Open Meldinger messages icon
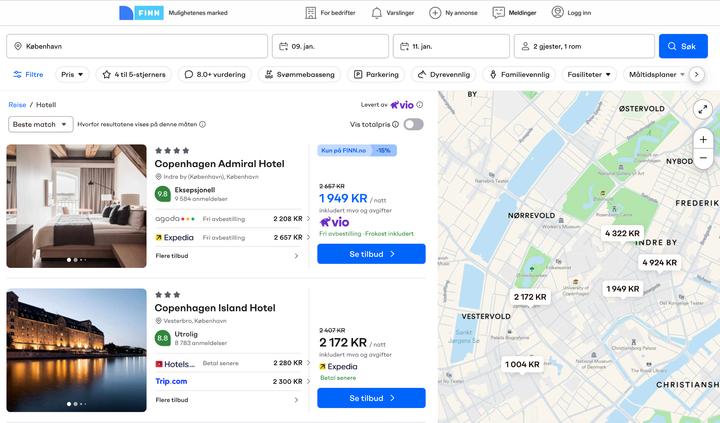Image resolution: width=720 pixels, height=423 pixels. pyautogui.click(x=499, y=13)
